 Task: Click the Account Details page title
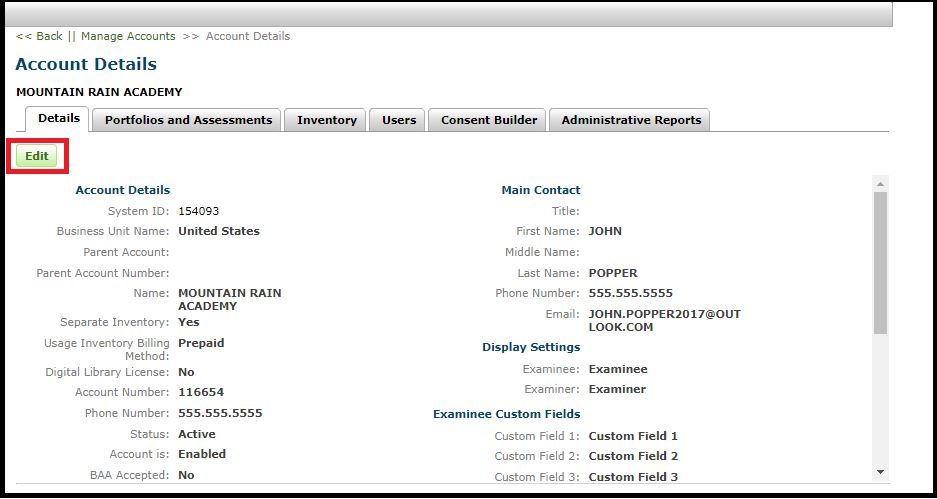click(x=86, y=64)
